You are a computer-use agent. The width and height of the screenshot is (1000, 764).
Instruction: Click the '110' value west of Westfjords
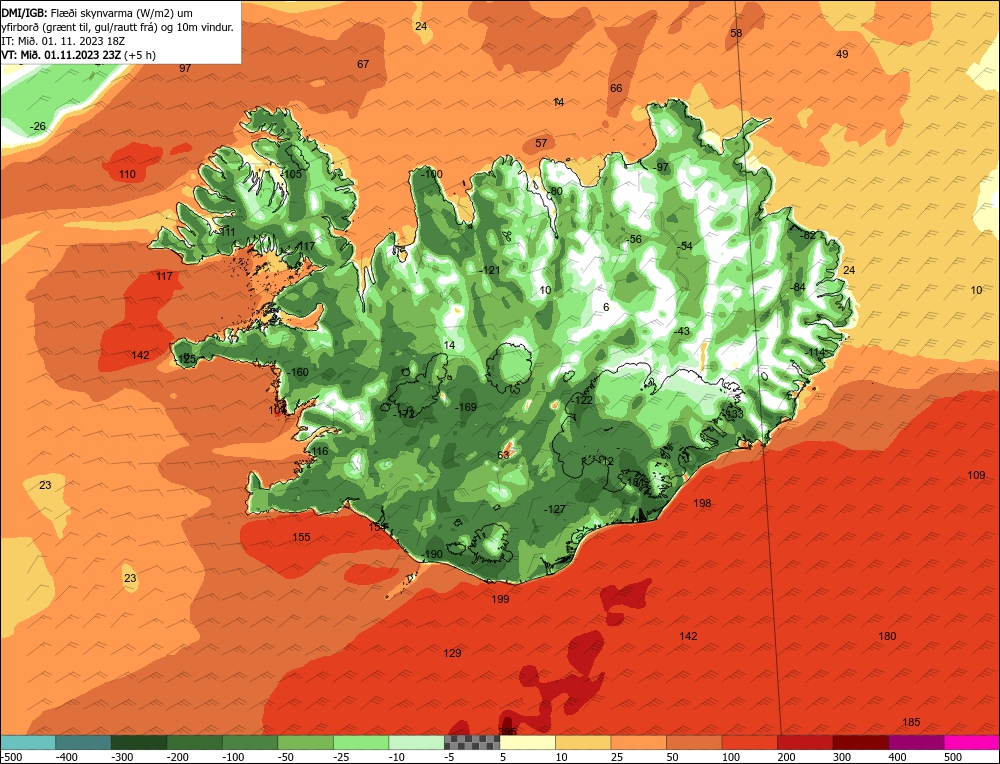tap(128, 174)
